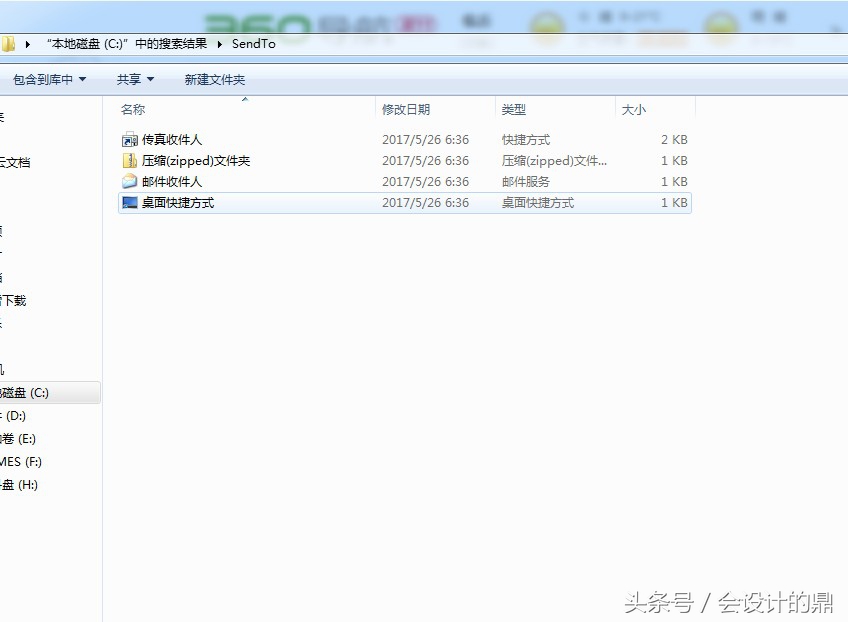The image size is (848, 622).
Task: Open drive (D:) from the sidebar
Action: (29, 415)
